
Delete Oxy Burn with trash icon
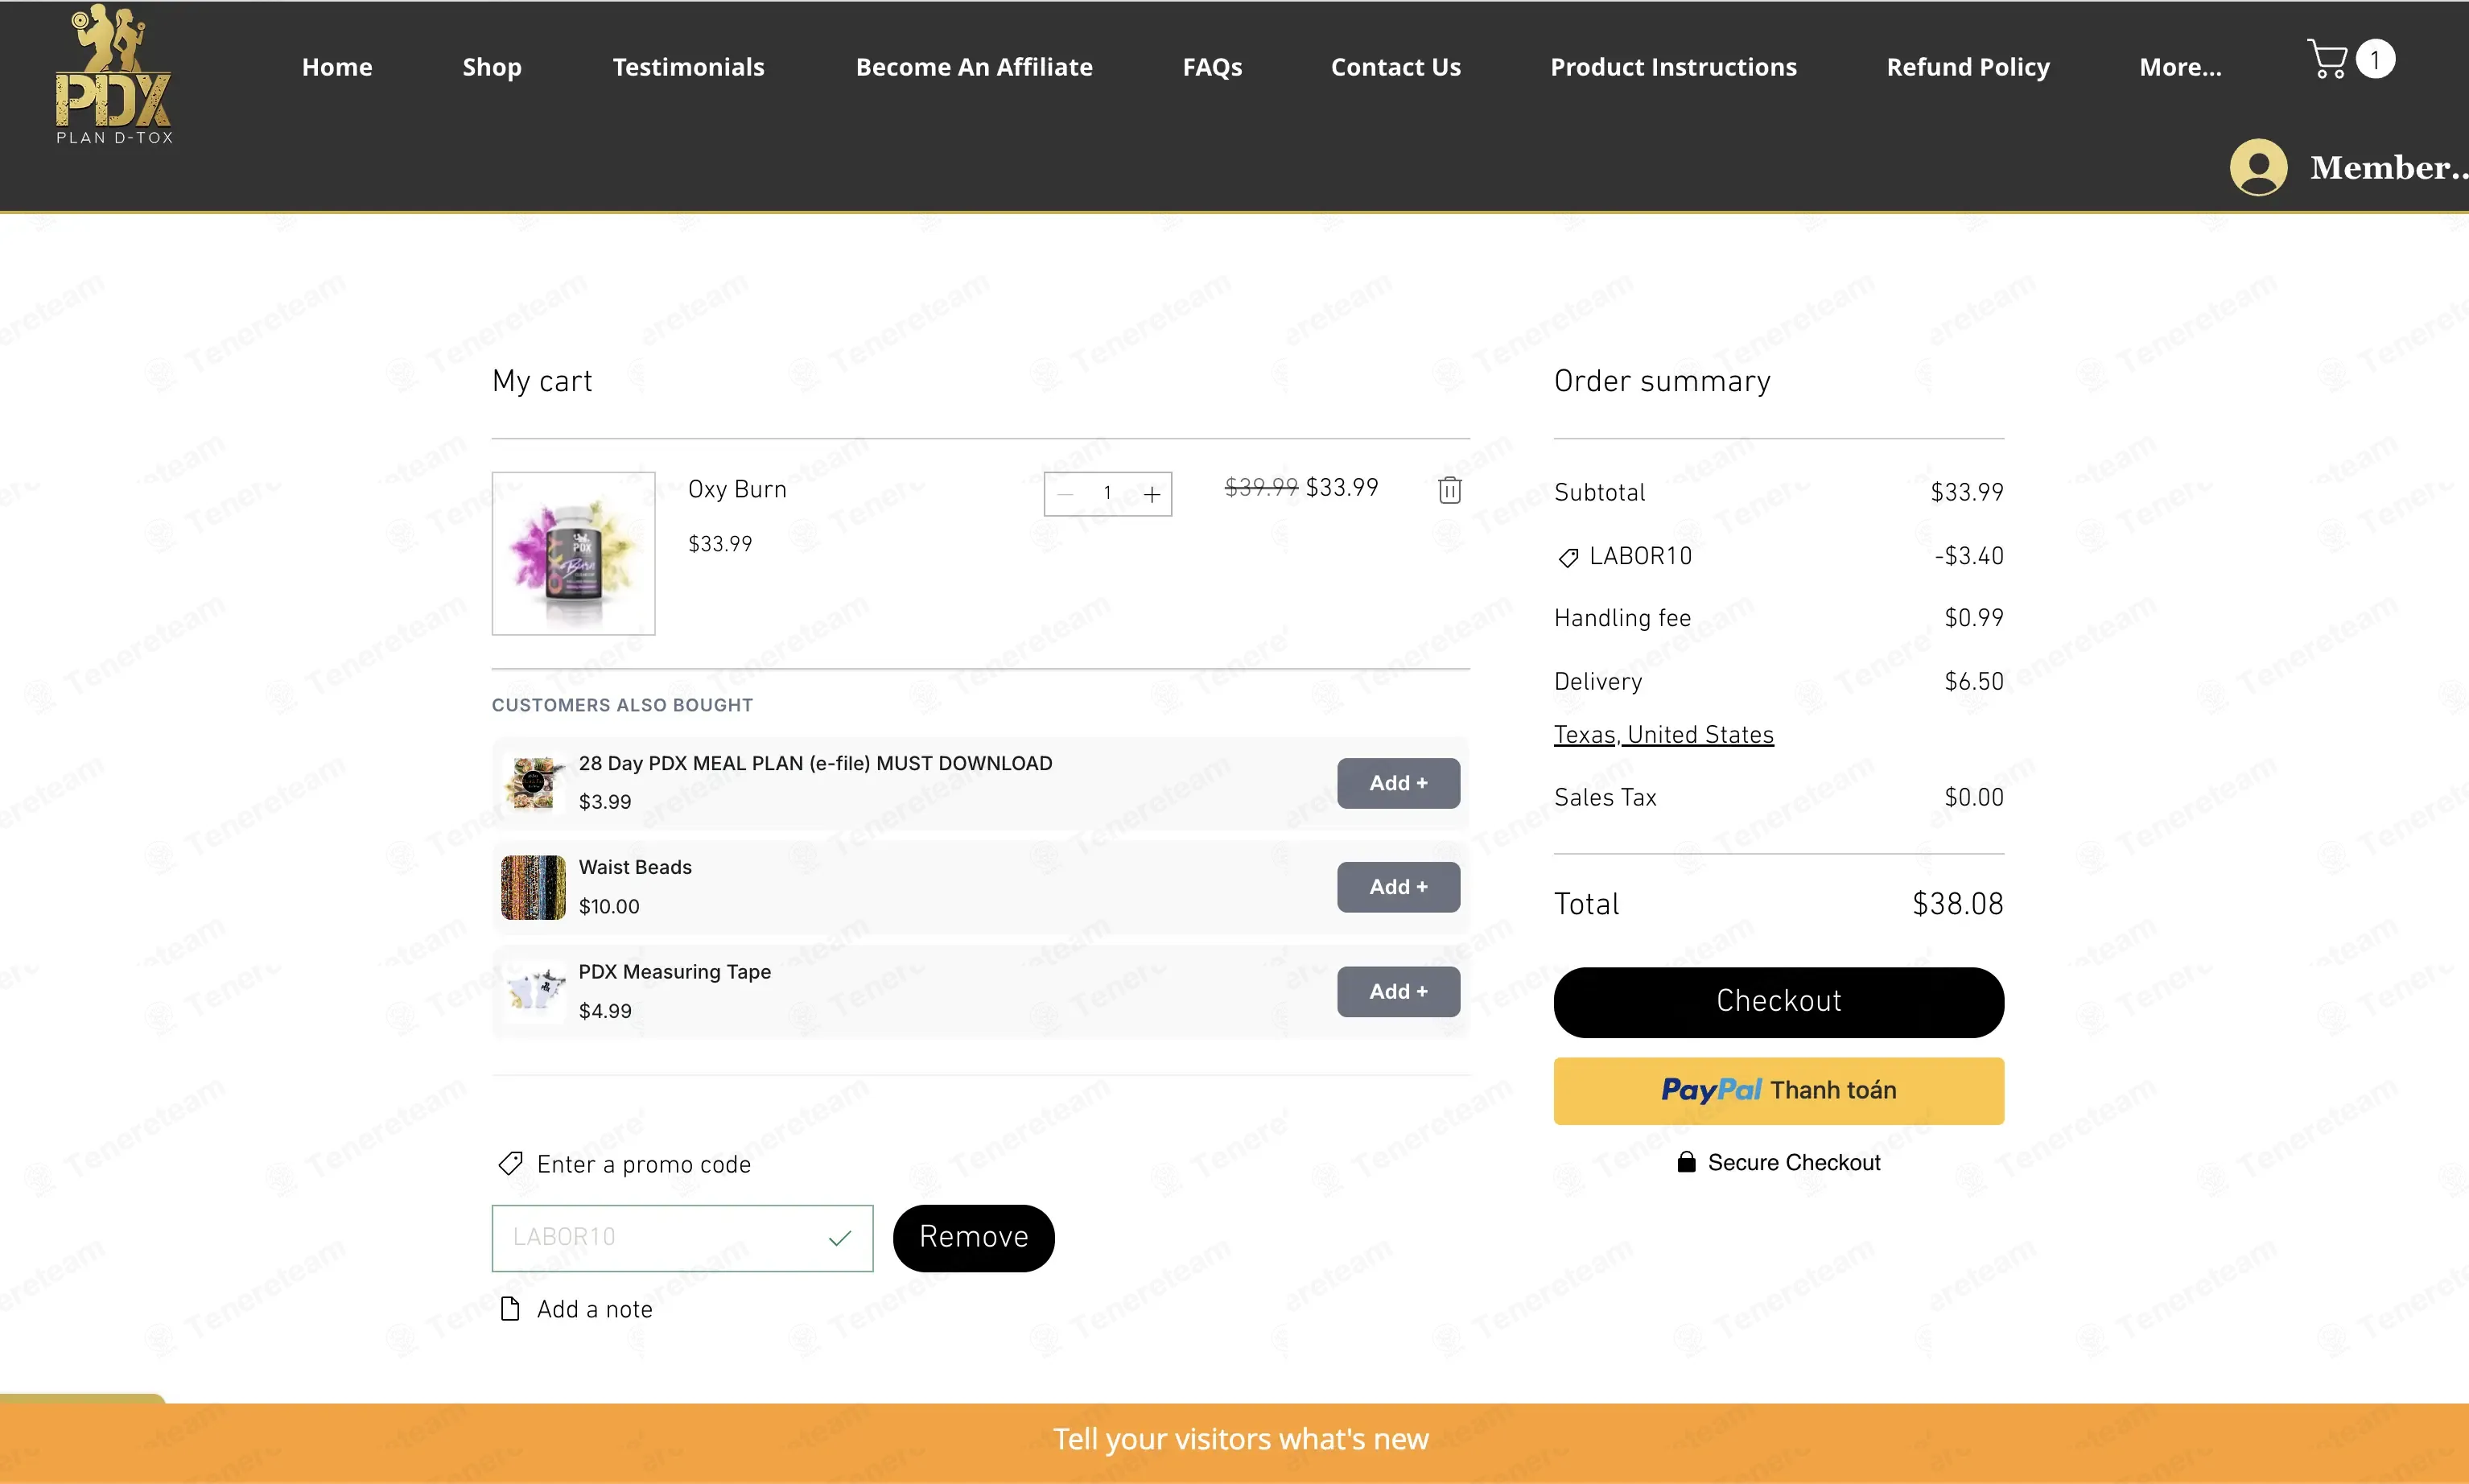coord(1449,490)
